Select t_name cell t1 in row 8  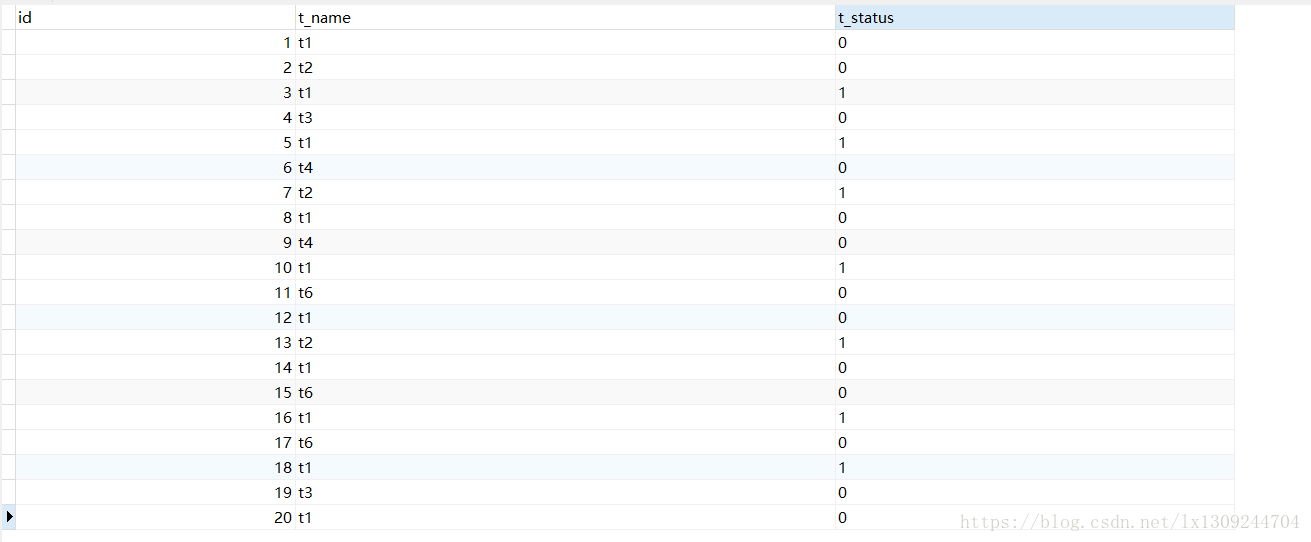(565, 218)
